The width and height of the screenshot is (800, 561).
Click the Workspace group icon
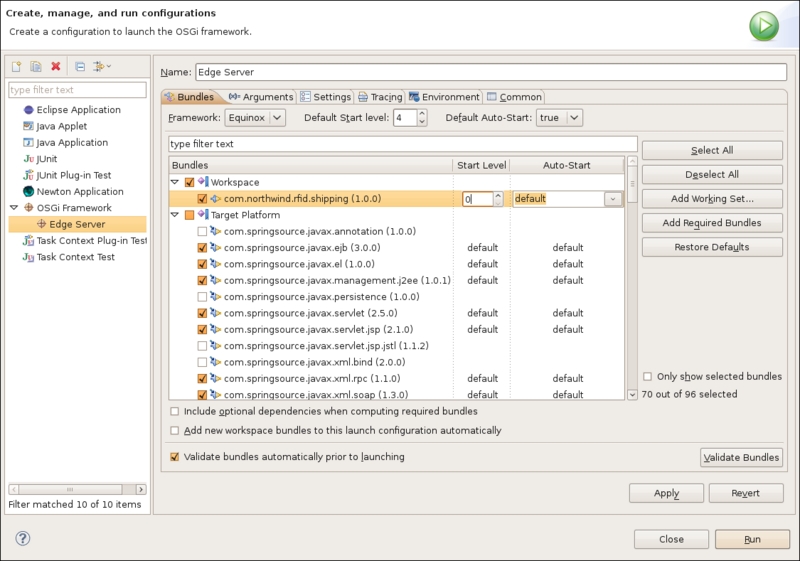[203, 182]
